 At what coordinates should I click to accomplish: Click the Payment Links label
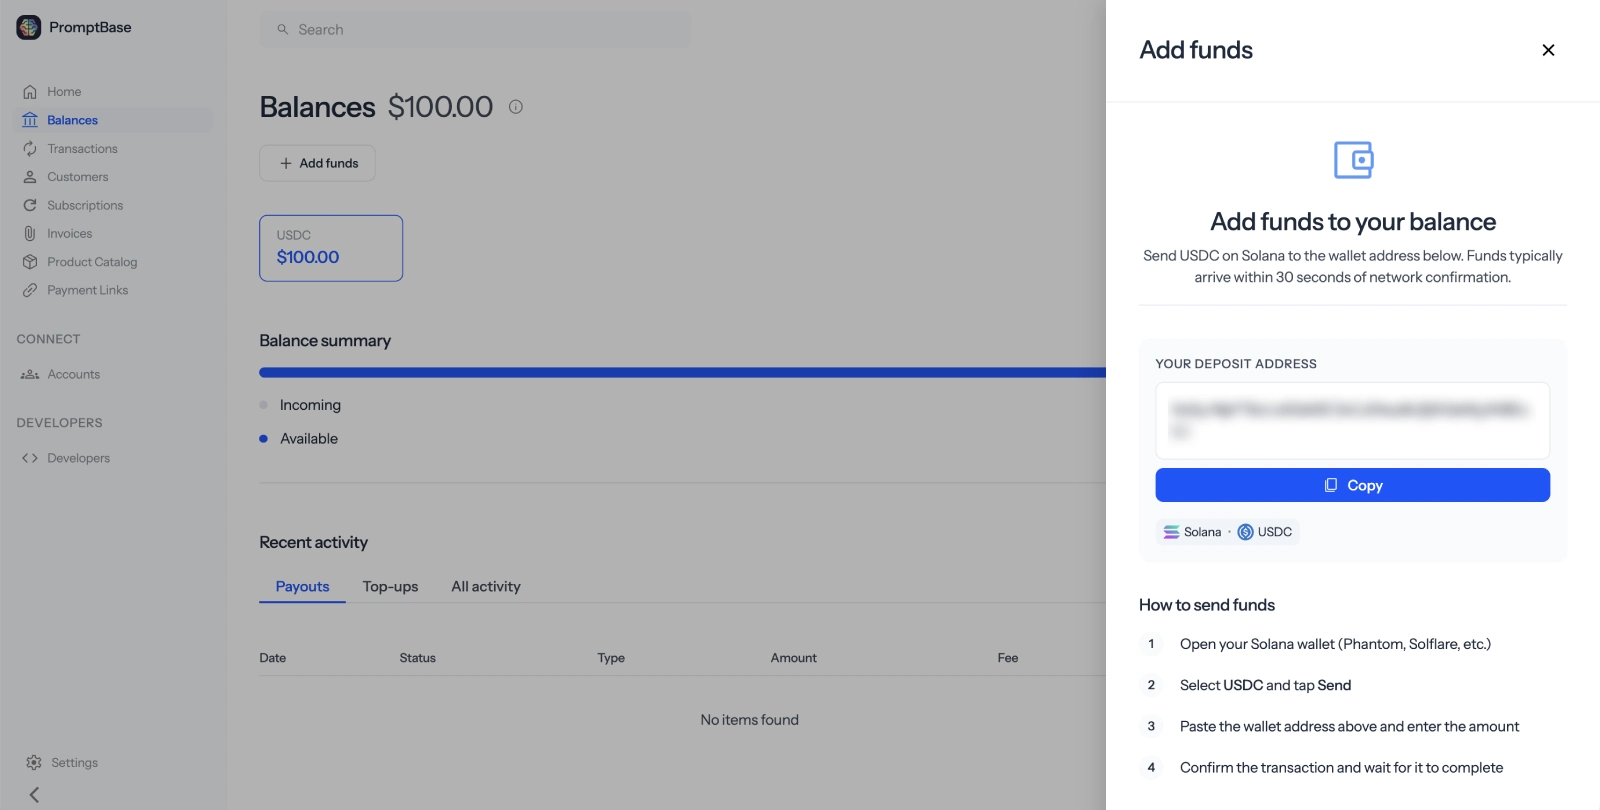(88, 290)
